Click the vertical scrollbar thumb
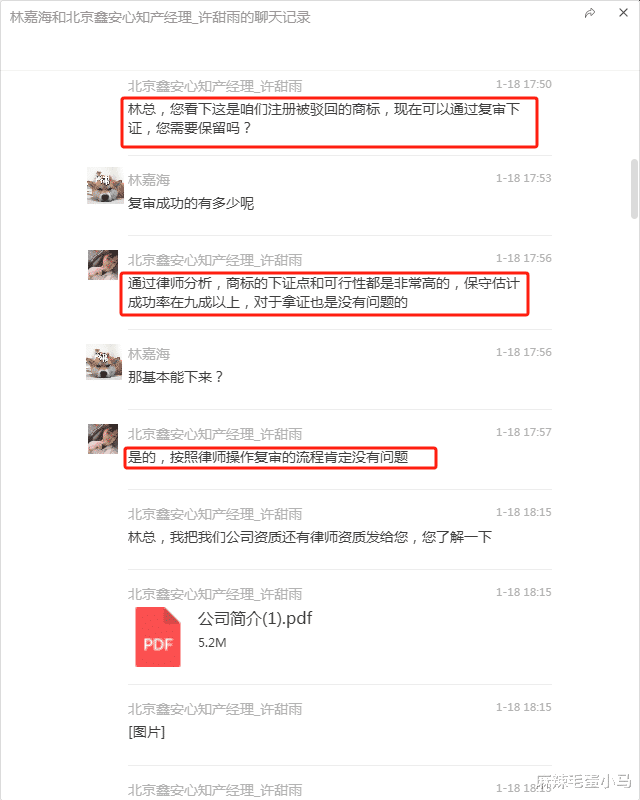Image resolution: width=640 pixels, height=800 pixels. coord(634,189)
